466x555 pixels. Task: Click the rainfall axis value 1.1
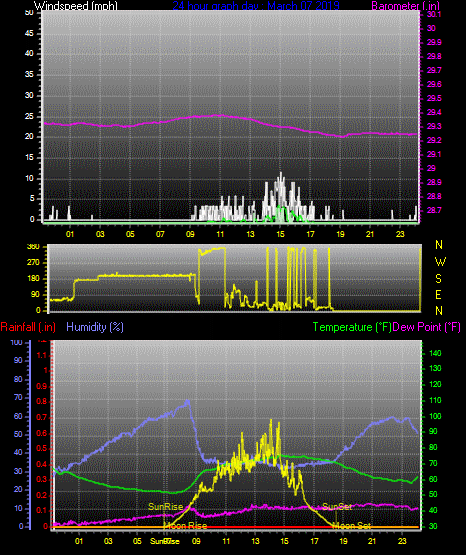tap(41, 355)
